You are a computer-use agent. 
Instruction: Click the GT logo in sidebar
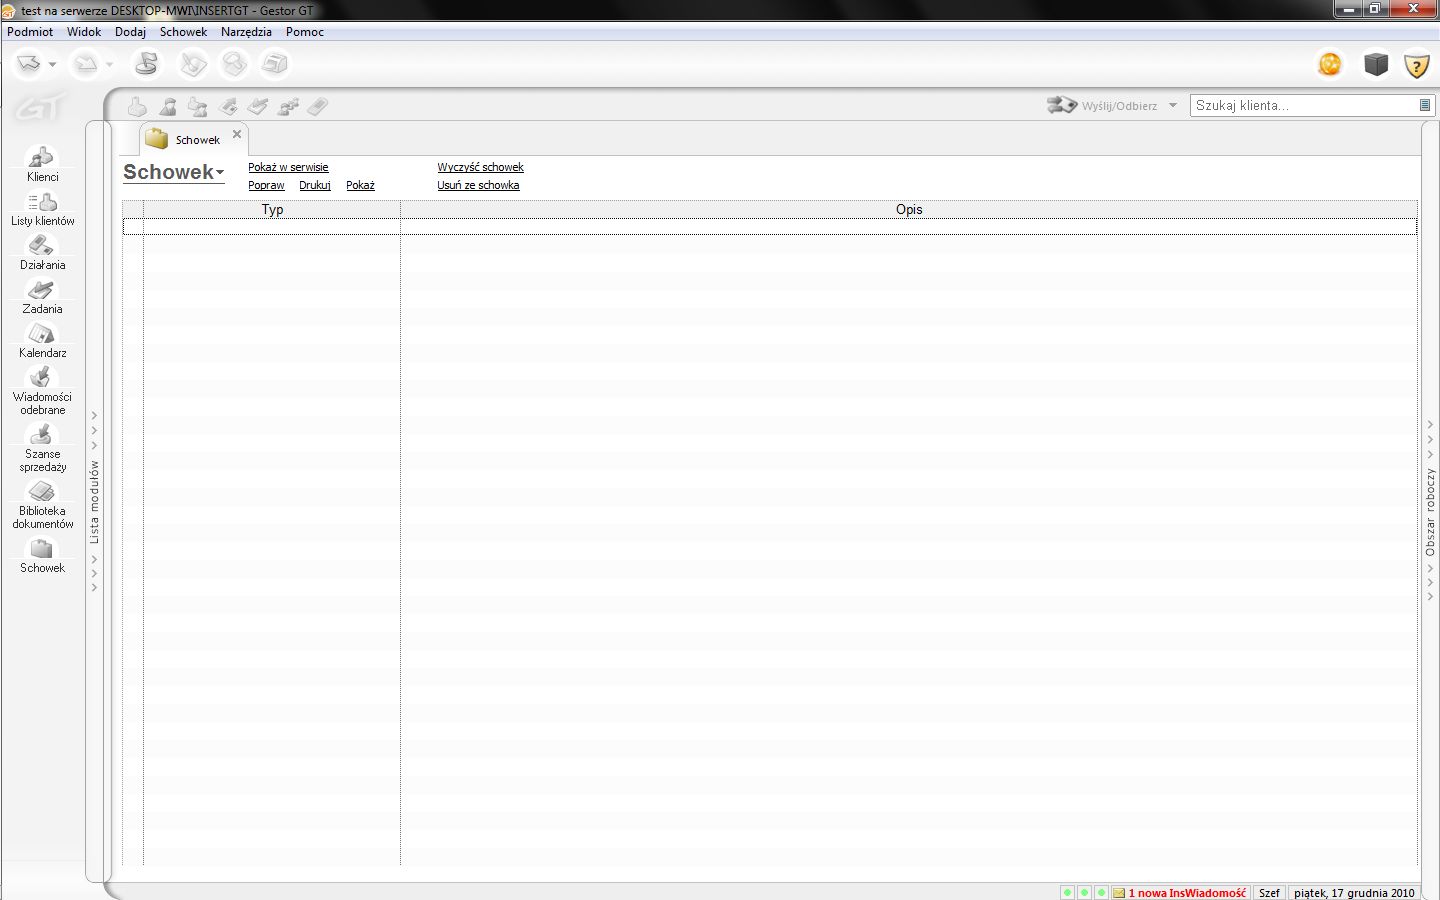pos(42,107)
